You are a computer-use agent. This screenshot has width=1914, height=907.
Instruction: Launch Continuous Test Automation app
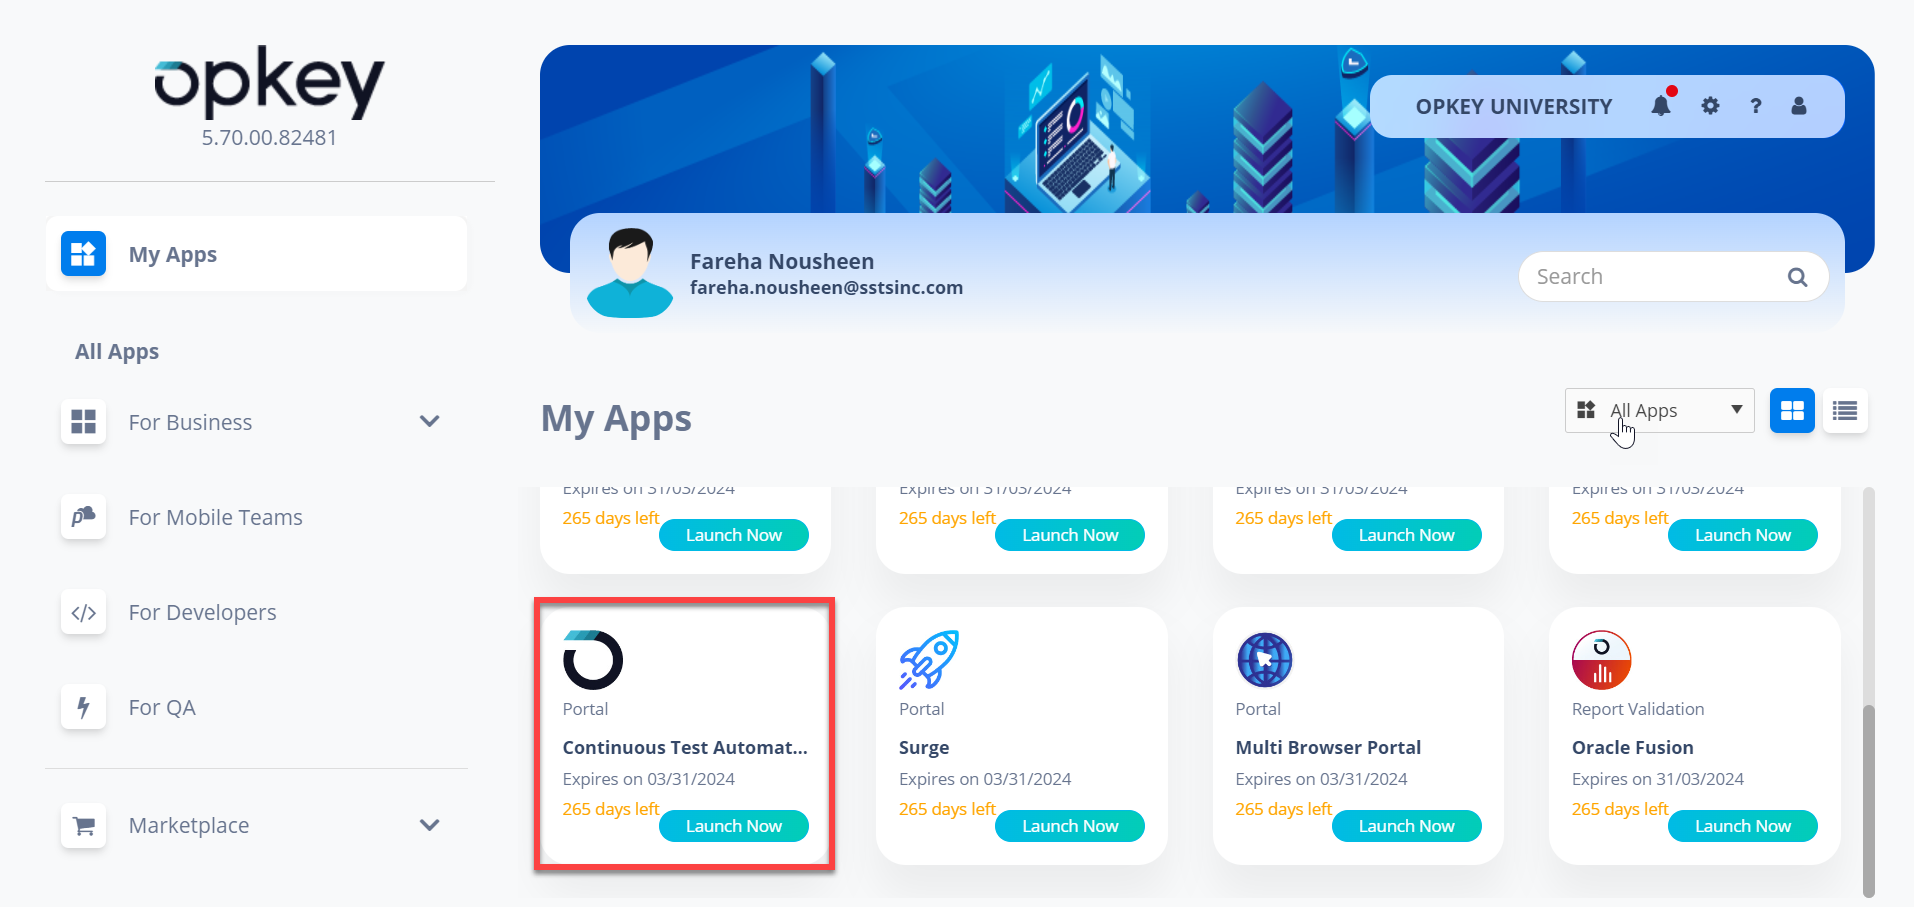pyautogui.click(x=734, y=826)
